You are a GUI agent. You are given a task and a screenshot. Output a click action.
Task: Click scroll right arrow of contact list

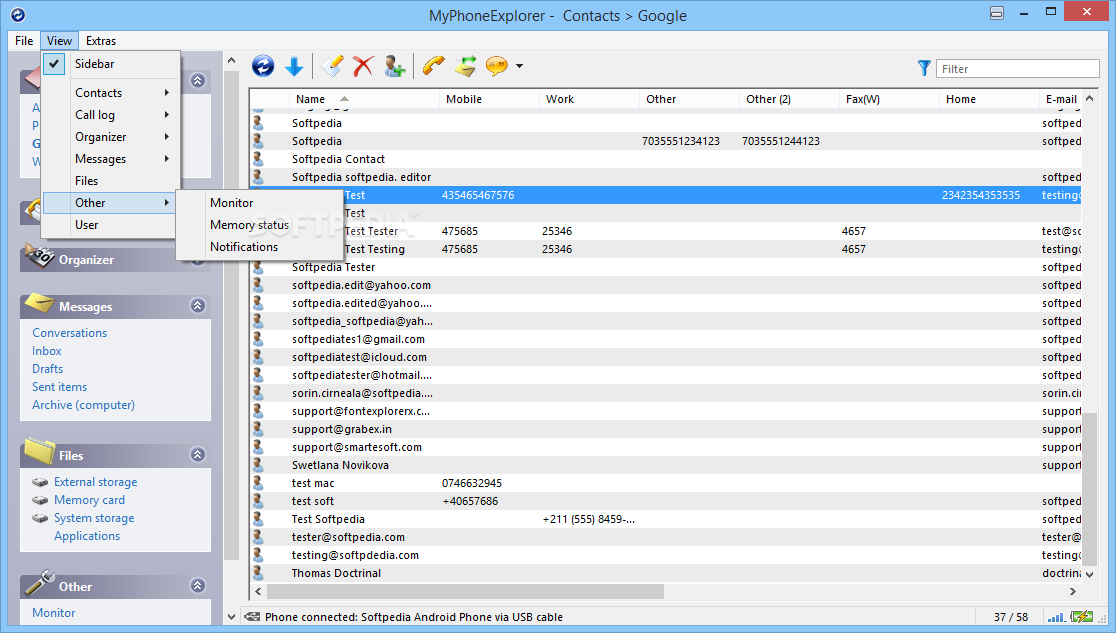click(x=1073, y=592)
